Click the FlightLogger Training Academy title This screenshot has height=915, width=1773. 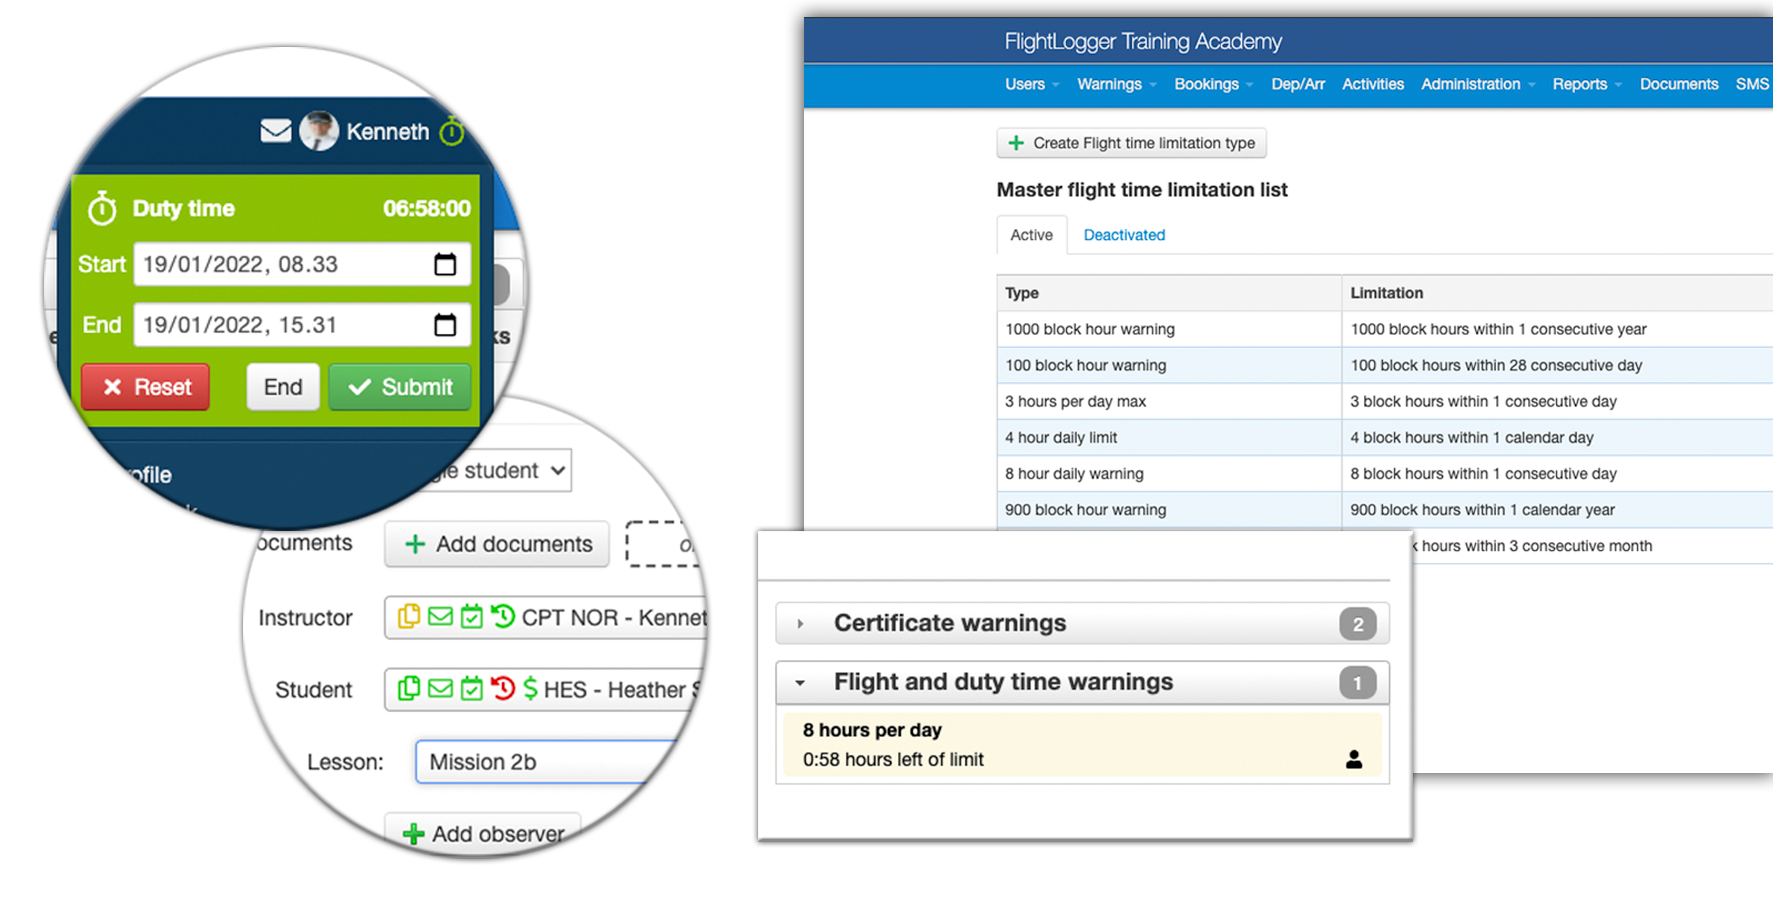click(1143, 41)
